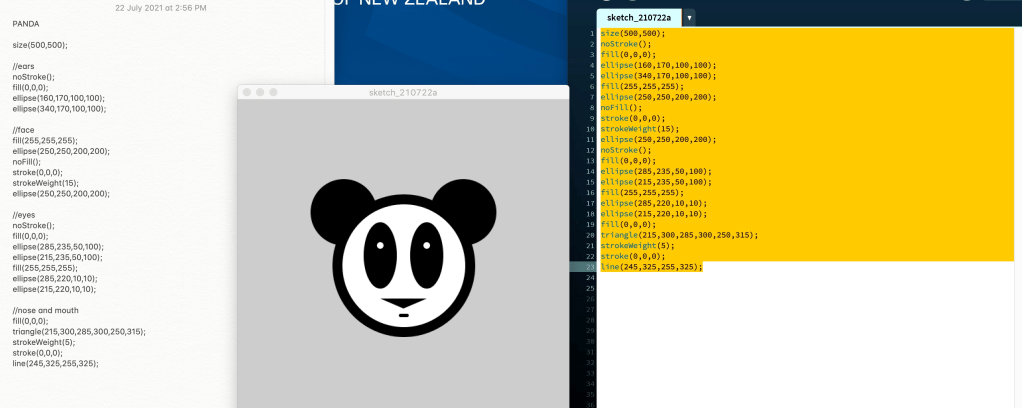Click the panda's black triangle nose
This screenshot has height=408, width=1022.
[x=403, y=301]
